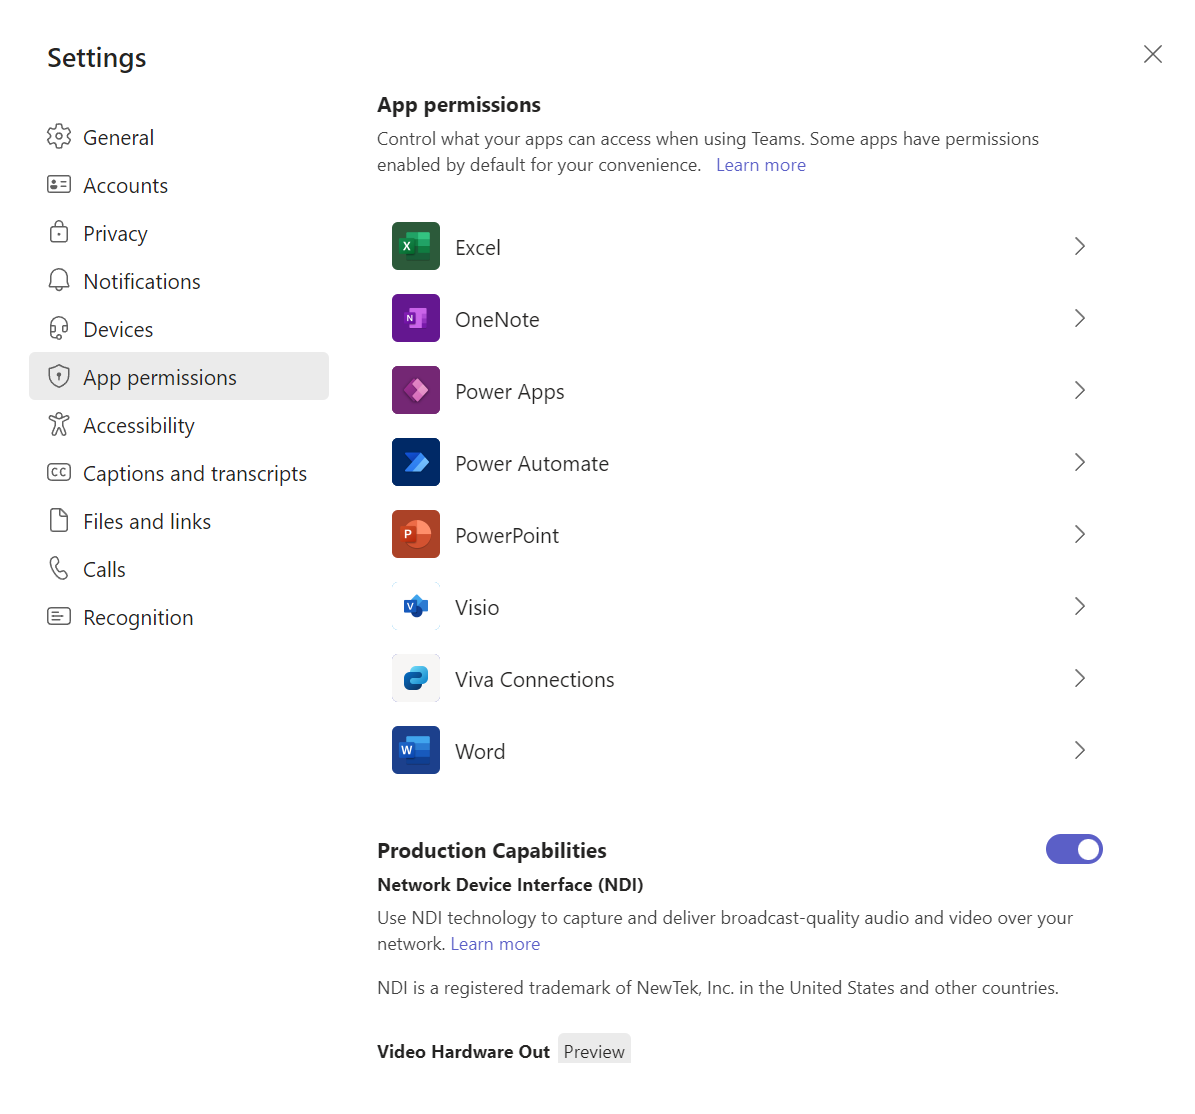Image resolution: width=1195 pixels, height=1114 pixels.
Task: Expand PowerPoint permissions chevron
Action: [1079, 534]
